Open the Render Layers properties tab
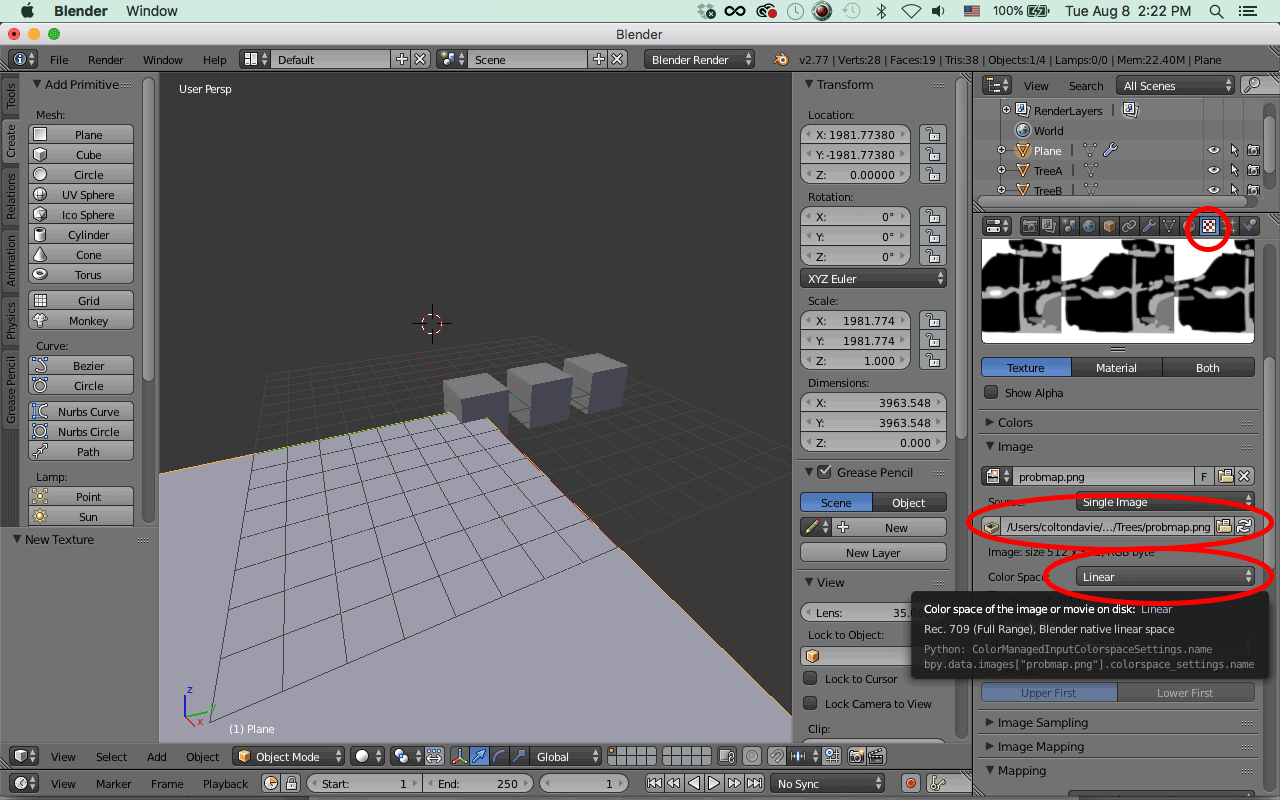 [1049, 226]
